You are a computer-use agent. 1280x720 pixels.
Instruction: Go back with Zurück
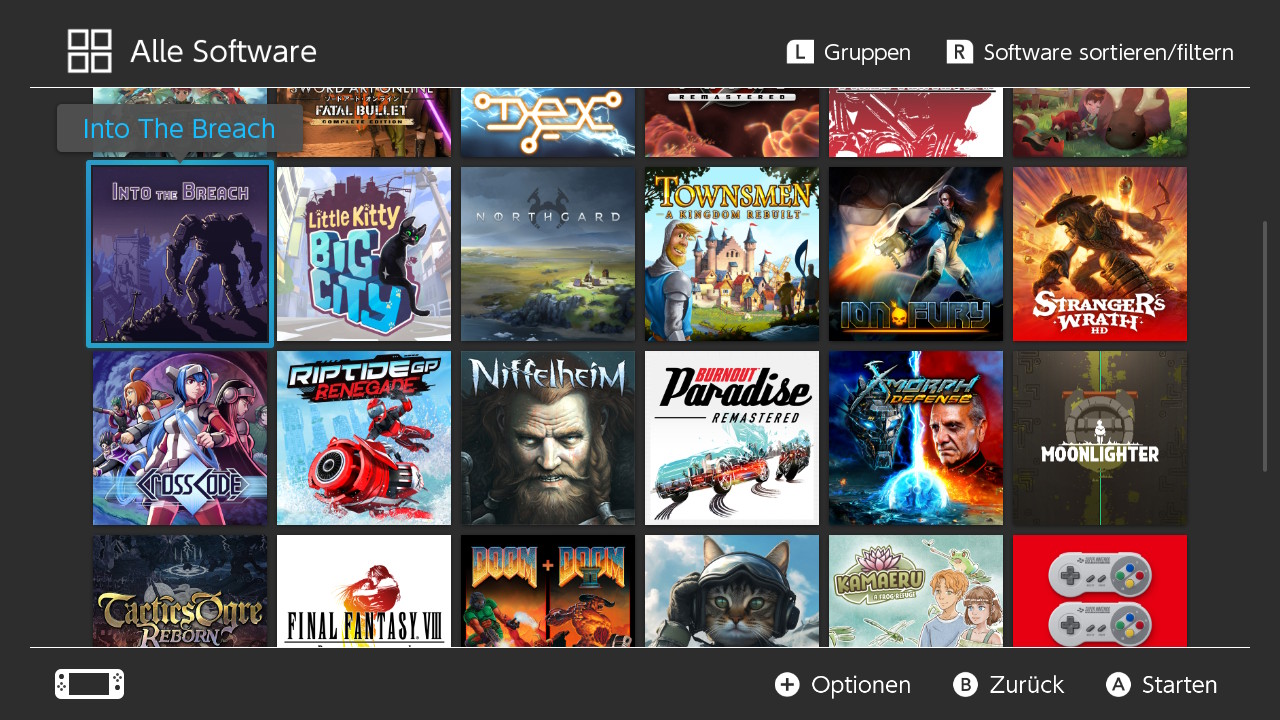tap(1026, 685)
